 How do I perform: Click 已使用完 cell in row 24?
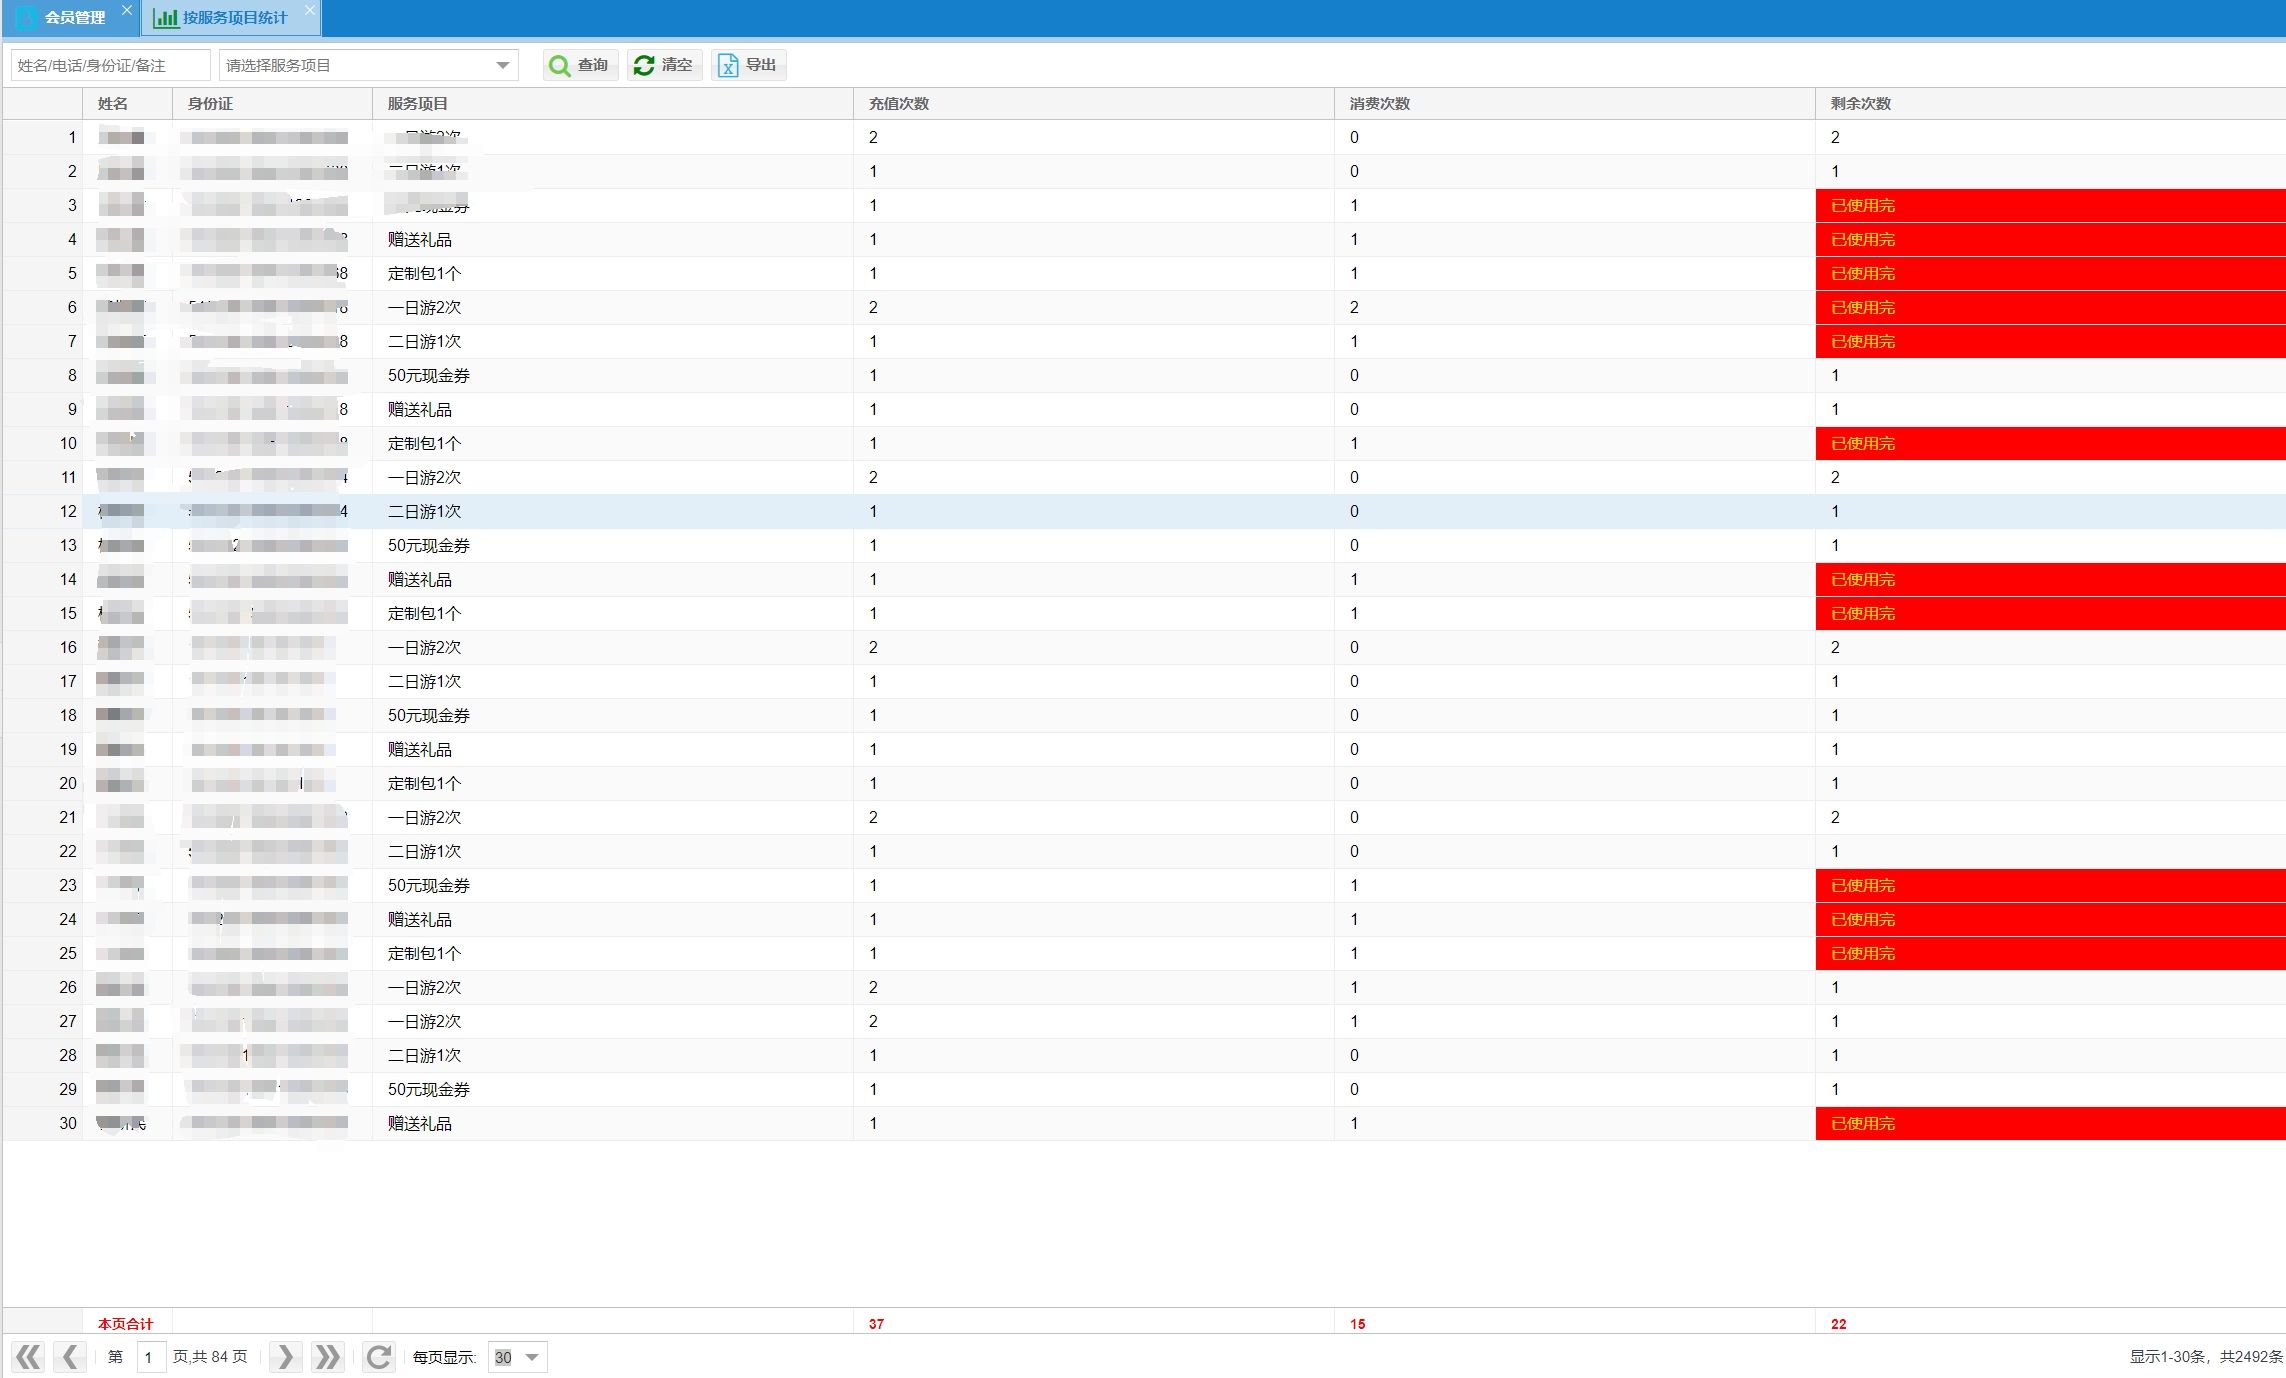[x=2050, y=920]
